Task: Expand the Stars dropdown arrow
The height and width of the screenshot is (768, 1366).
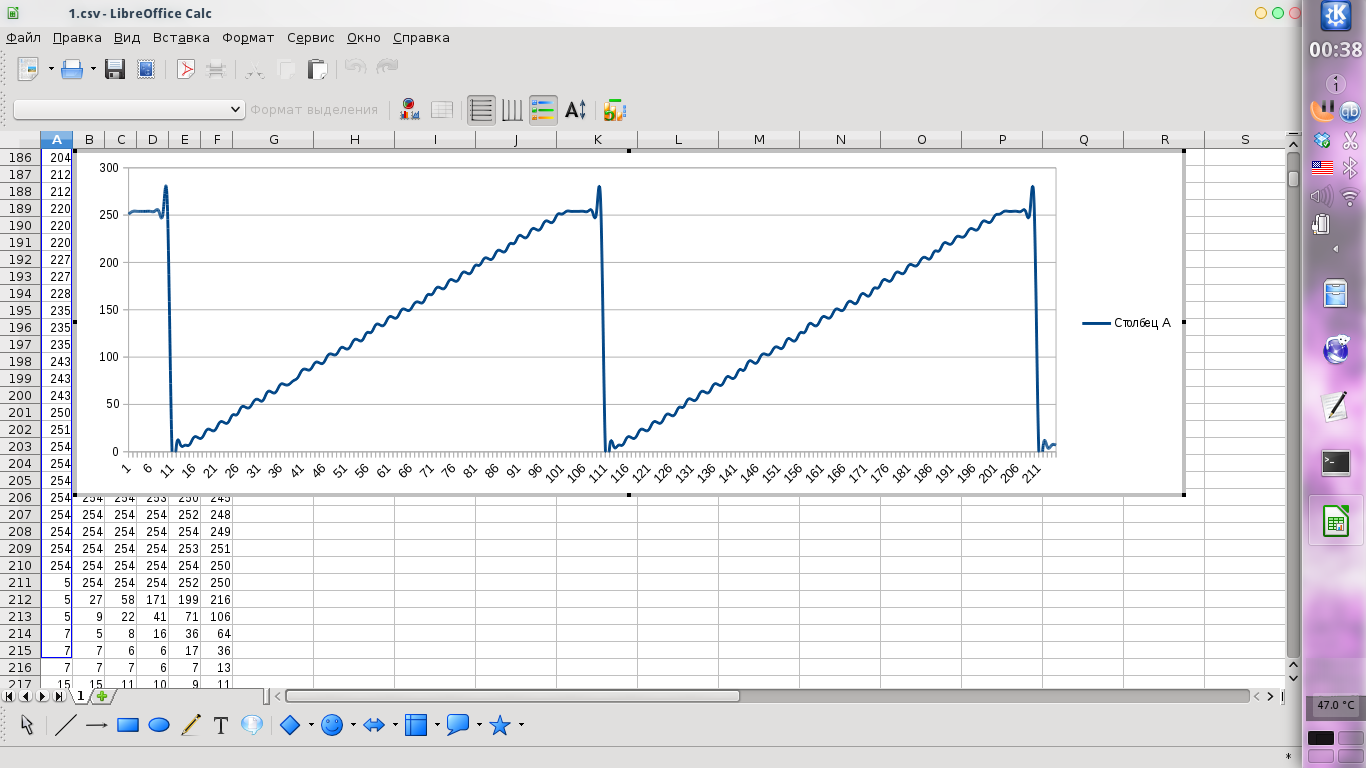Action: [x=521, y=725]
